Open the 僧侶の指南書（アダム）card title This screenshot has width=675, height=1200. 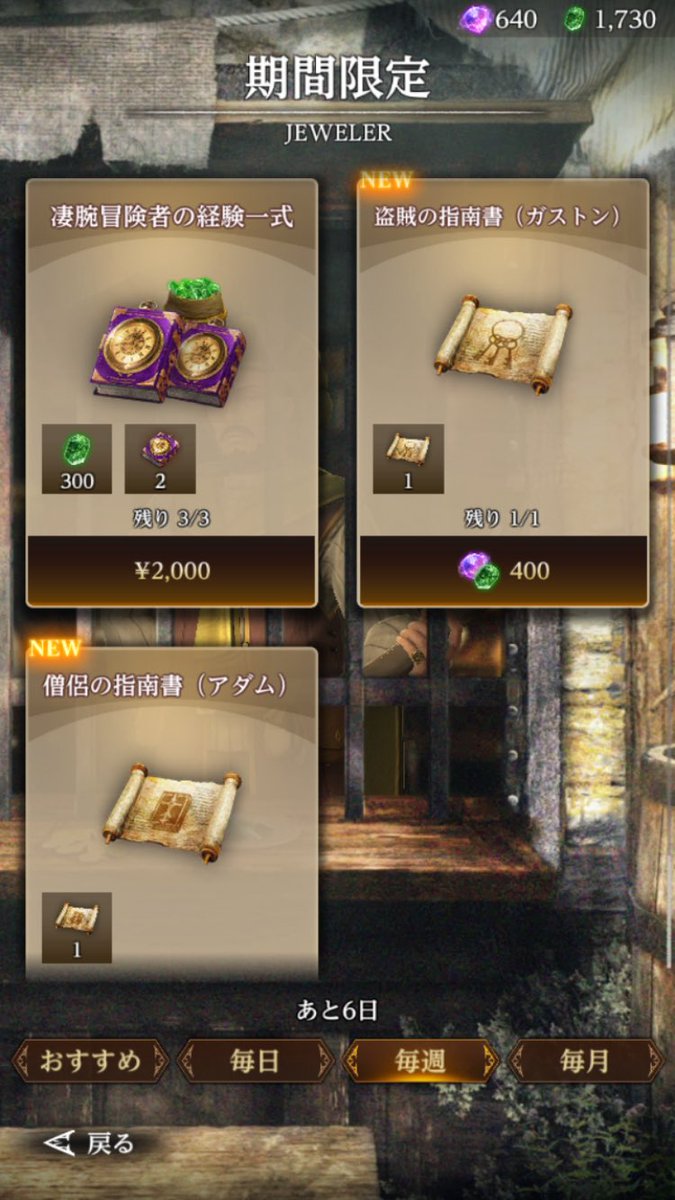pyautogui.click(x=172, y=685)
